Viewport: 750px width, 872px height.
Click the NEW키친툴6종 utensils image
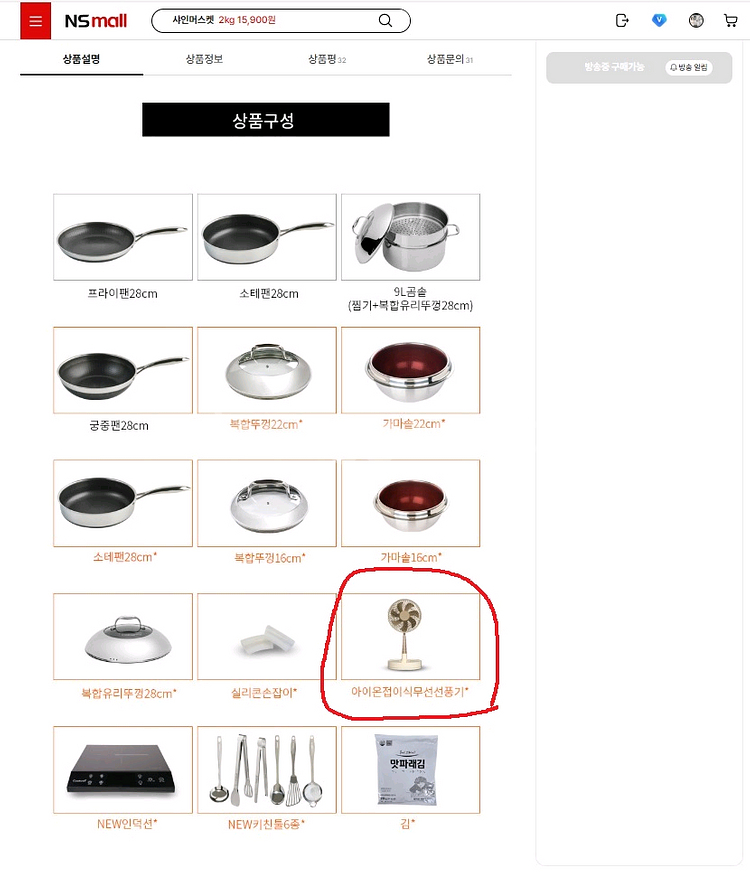pyautogui.click(x=267, y=770)
